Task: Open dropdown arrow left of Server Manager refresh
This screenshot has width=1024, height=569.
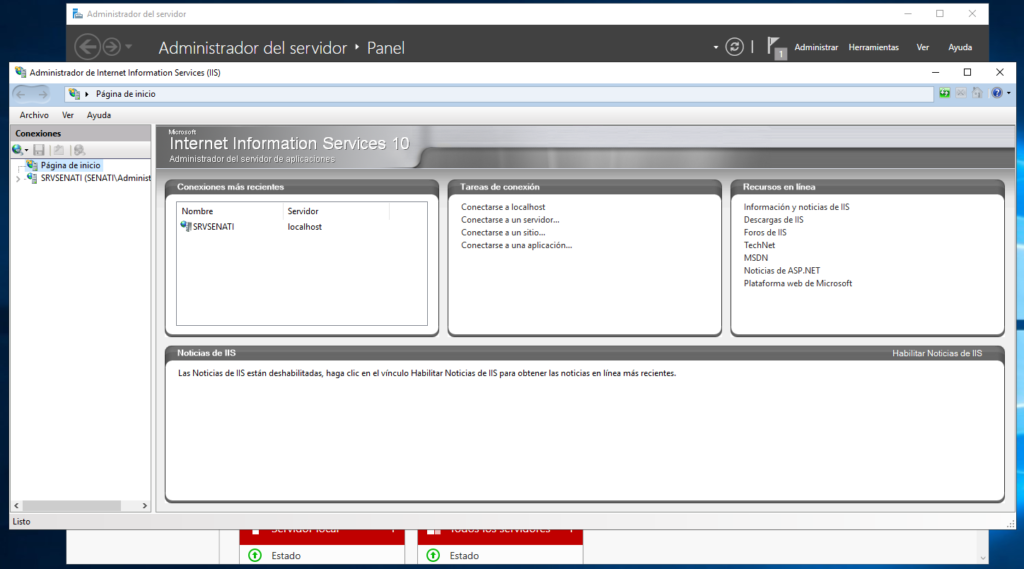Action: (716, 47)
